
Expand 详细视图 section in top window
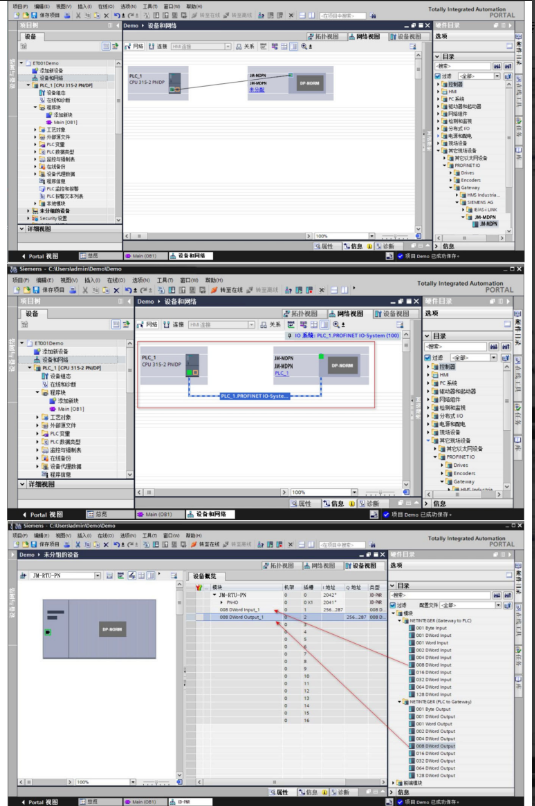(22, 228)
